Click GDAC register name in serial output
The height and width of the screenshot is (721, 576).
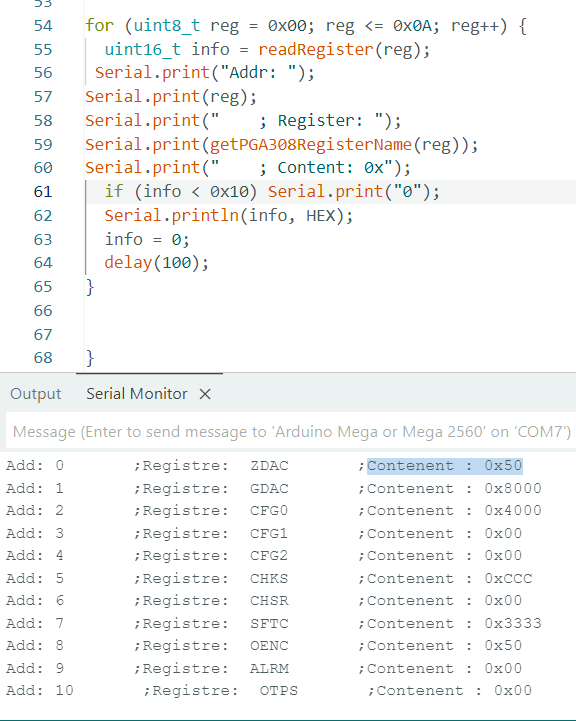point(269,488)
